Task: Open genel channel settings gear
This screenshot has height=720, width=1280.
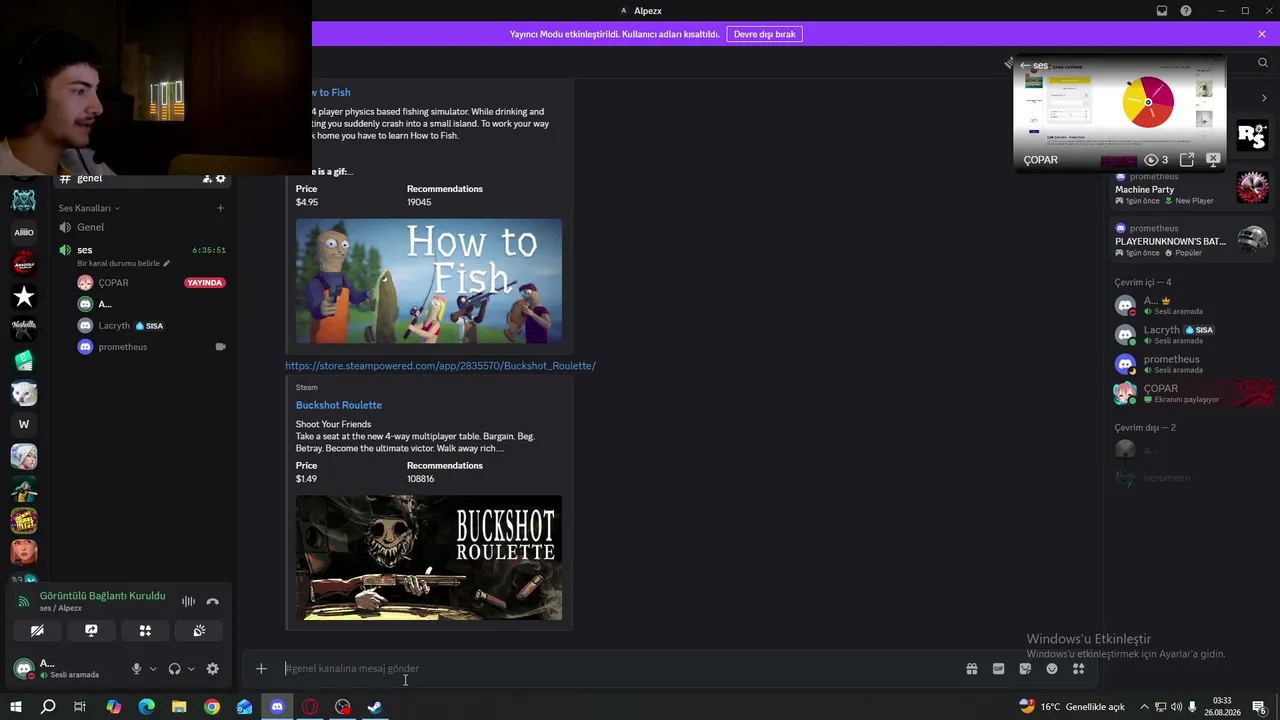Action: click(x=221, y=179)
